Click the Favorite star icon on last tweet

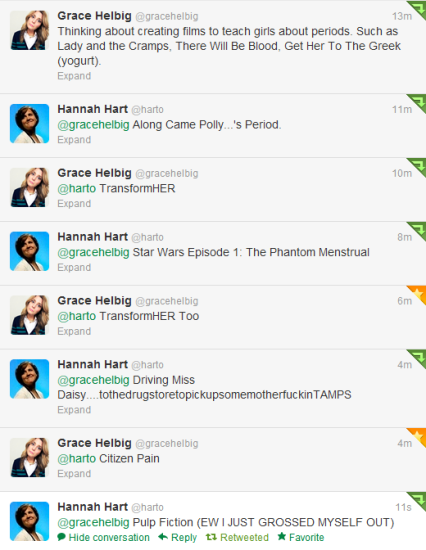pyautogui.click(x=281, y=536)
